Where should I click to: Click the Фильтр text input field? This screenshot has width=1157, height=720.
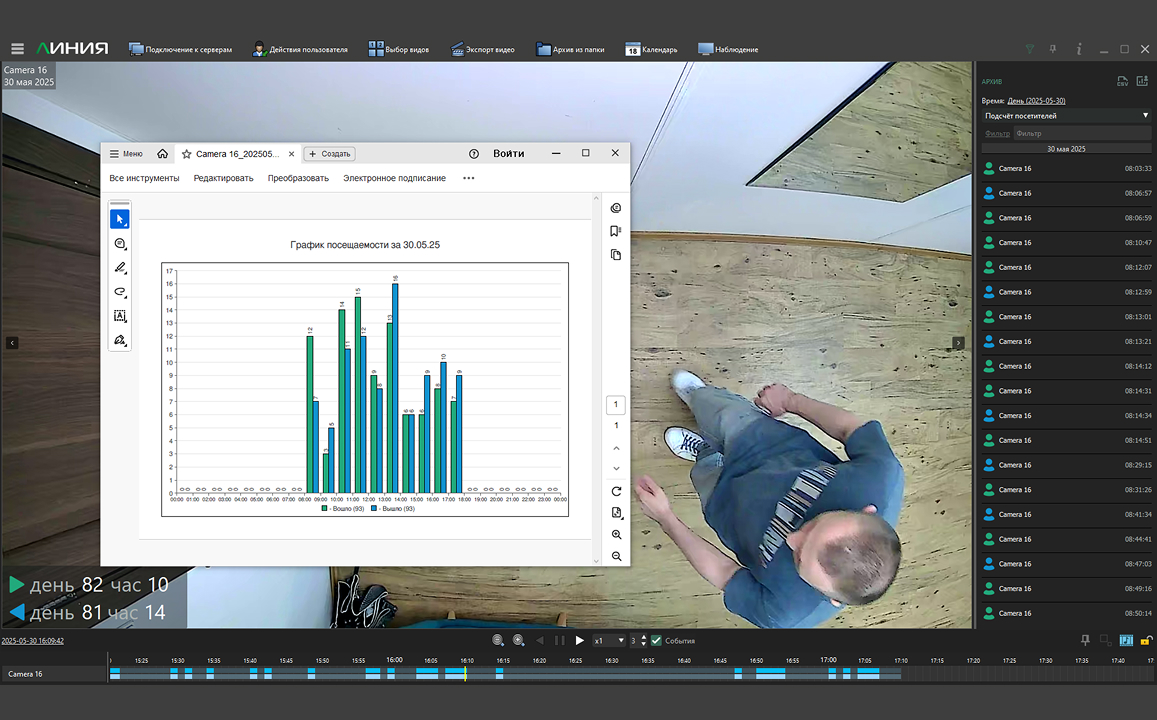[x=1080, y=133]
